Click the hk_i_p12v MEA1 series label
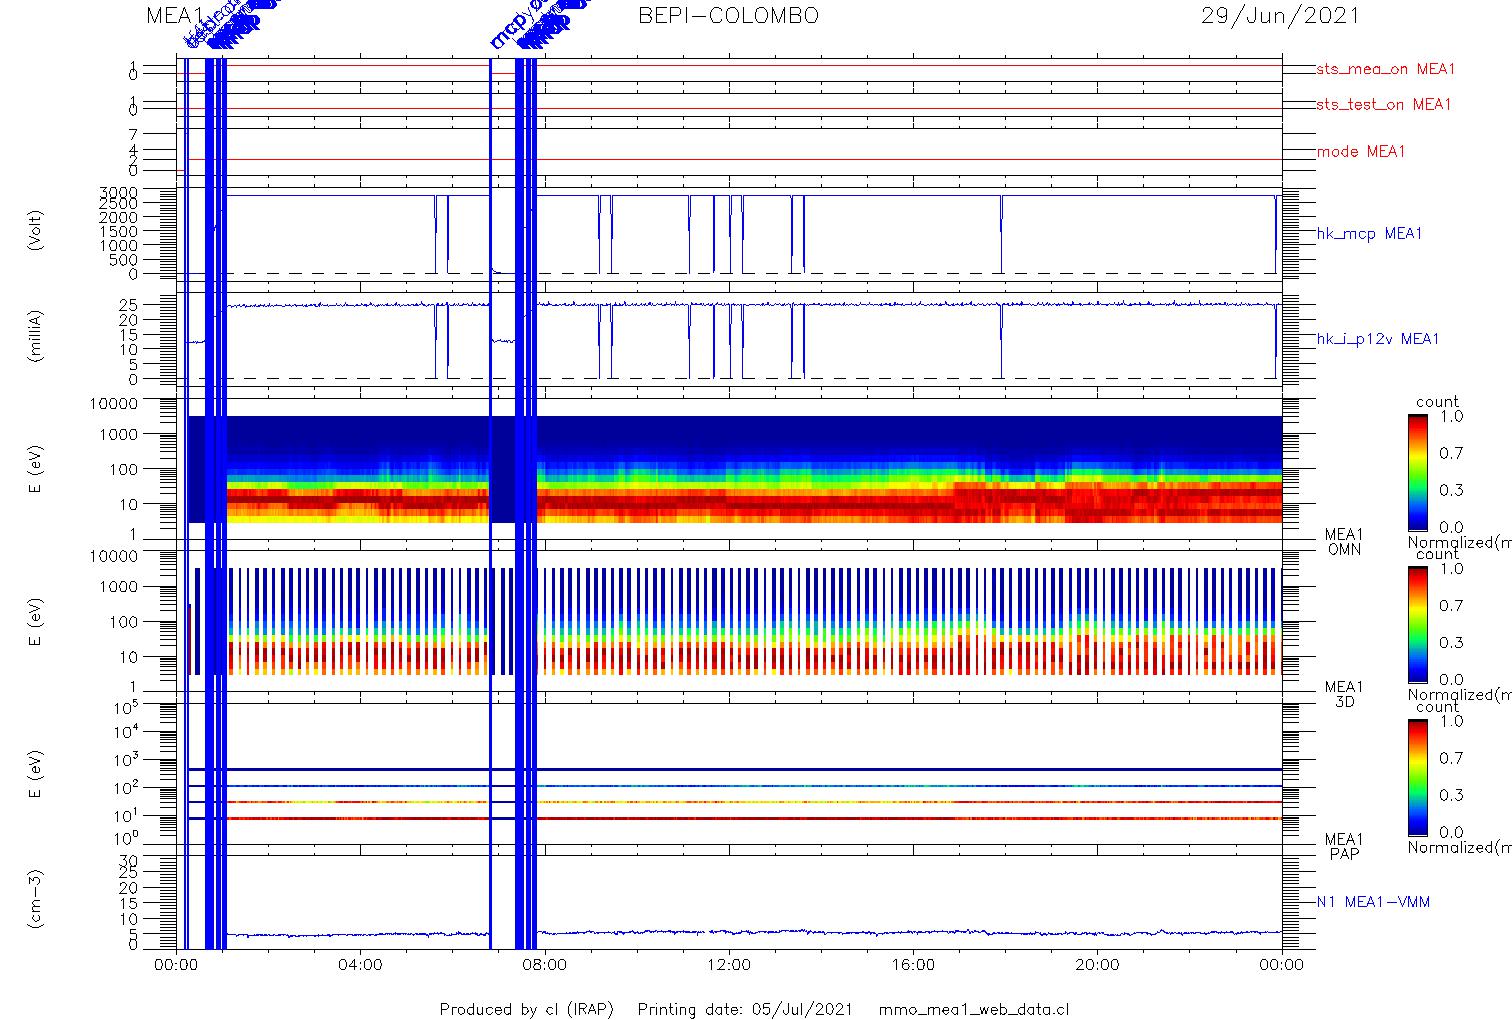The height and width of the screenshot is (1020, 1512). pyautogui.click(x=1378, y=339)
